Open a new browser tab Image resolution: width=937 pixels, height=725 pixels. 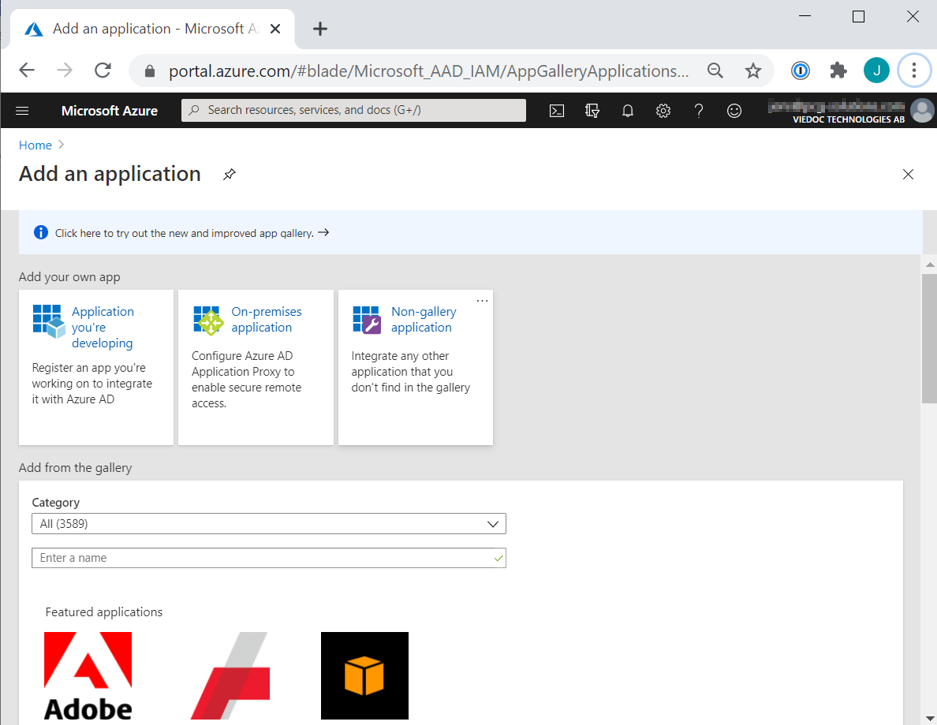click(320, 29)
